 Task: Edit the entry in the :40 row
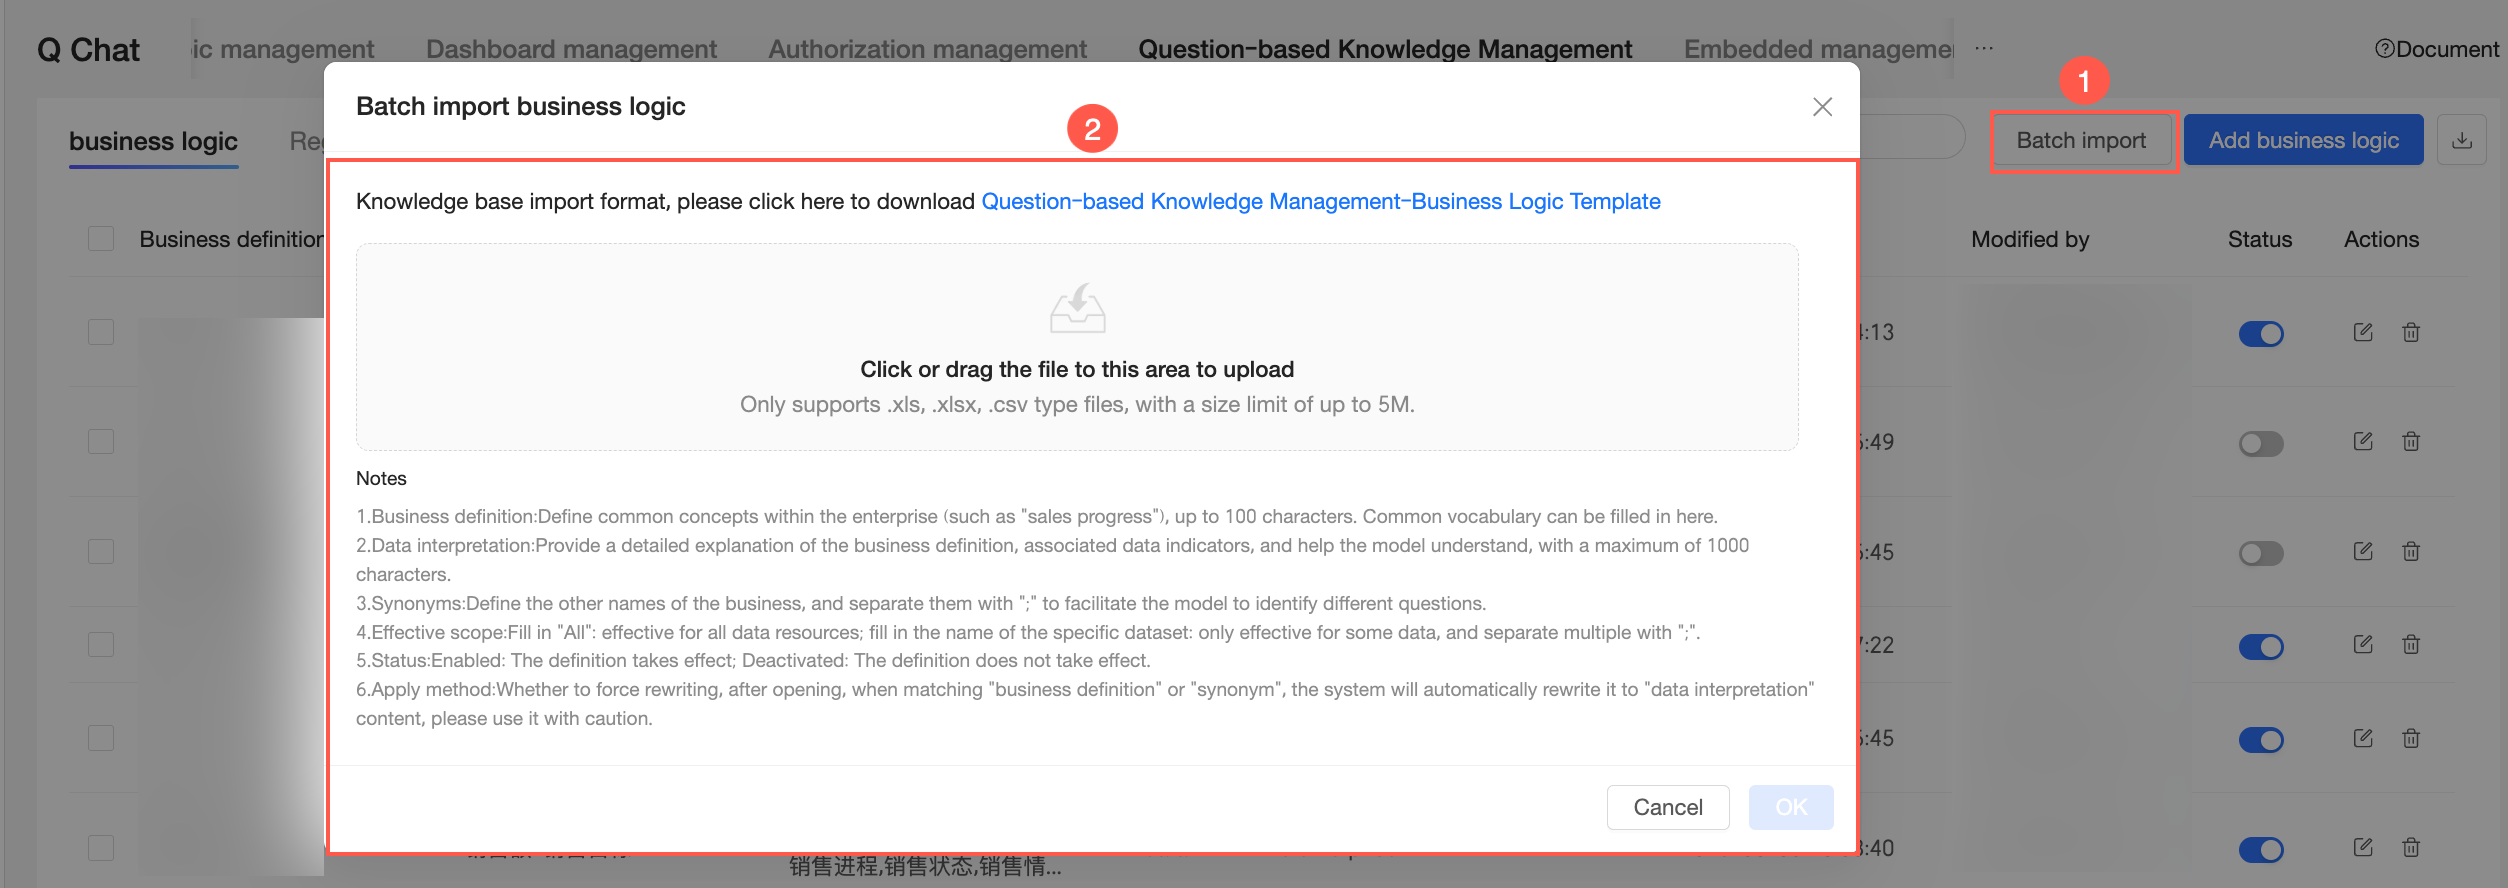pyautogui.click(x=2363, y=847)
